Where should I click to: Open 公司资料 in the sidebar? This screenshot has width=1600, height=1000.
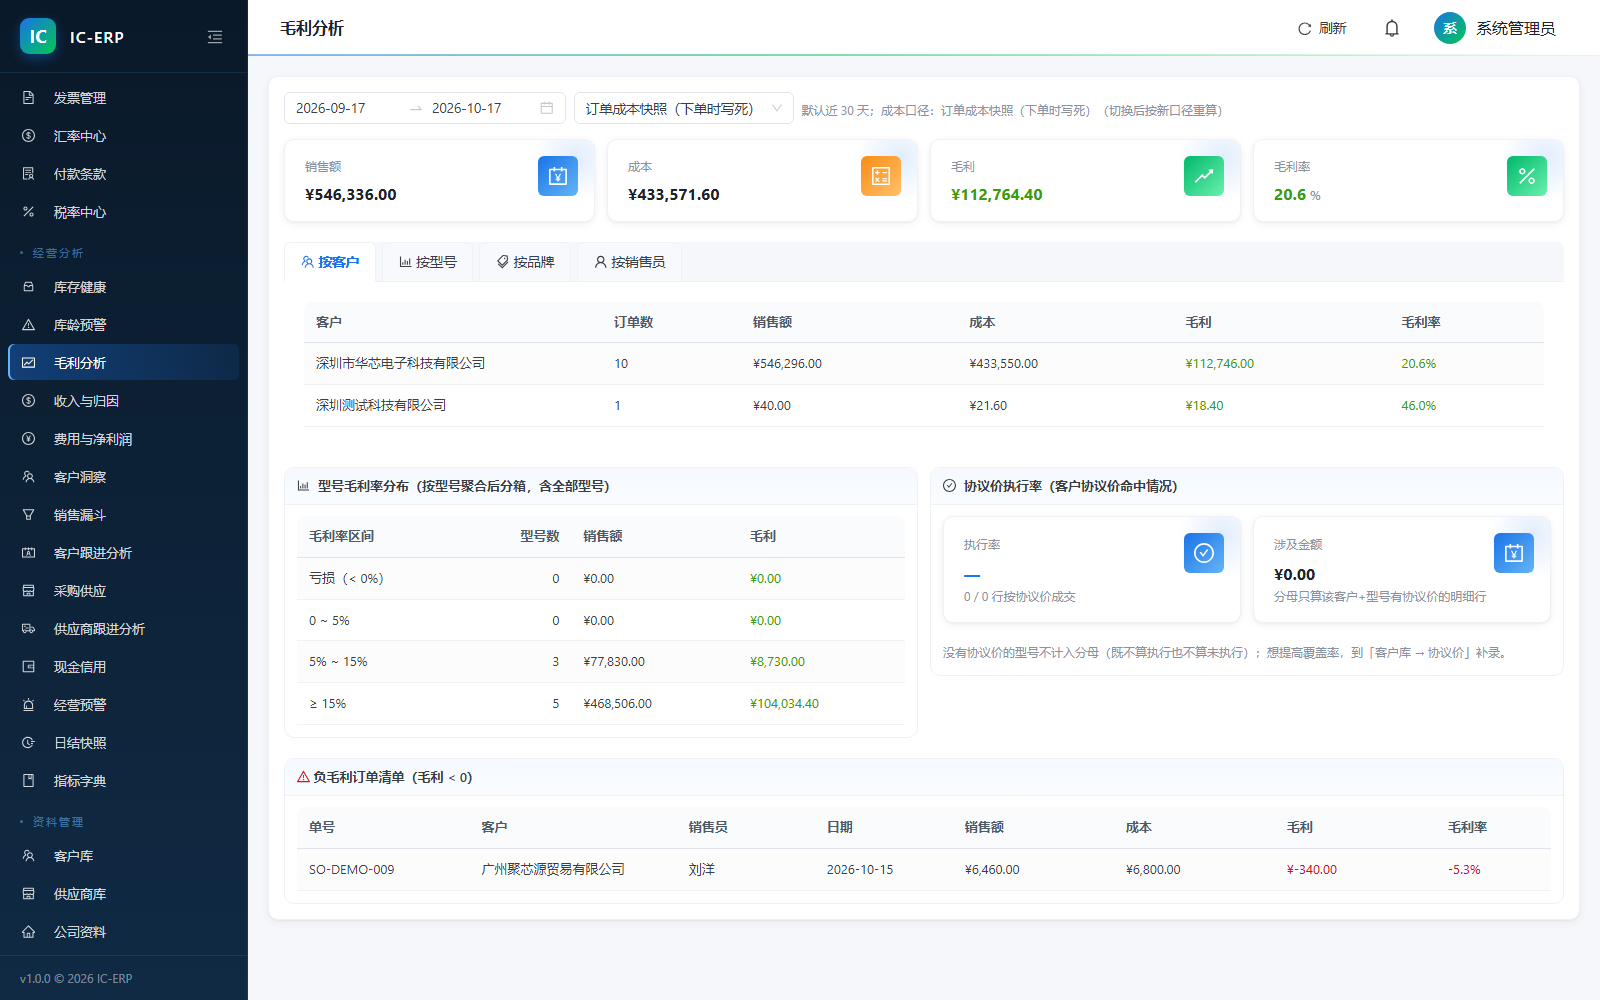pos(123,932)
